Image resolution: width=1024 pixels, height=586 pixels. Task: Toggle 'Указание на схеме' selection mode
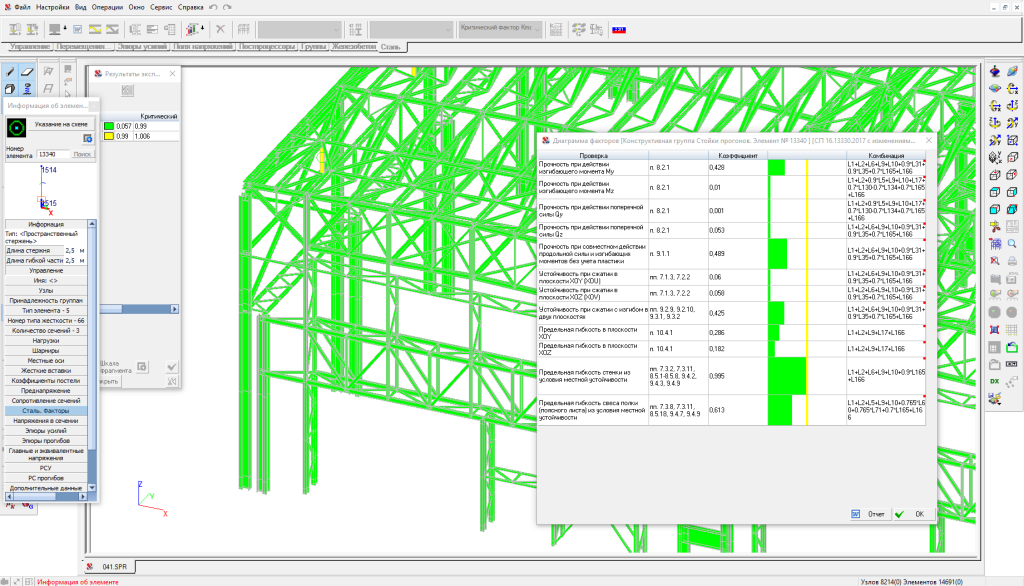[61, 124]
